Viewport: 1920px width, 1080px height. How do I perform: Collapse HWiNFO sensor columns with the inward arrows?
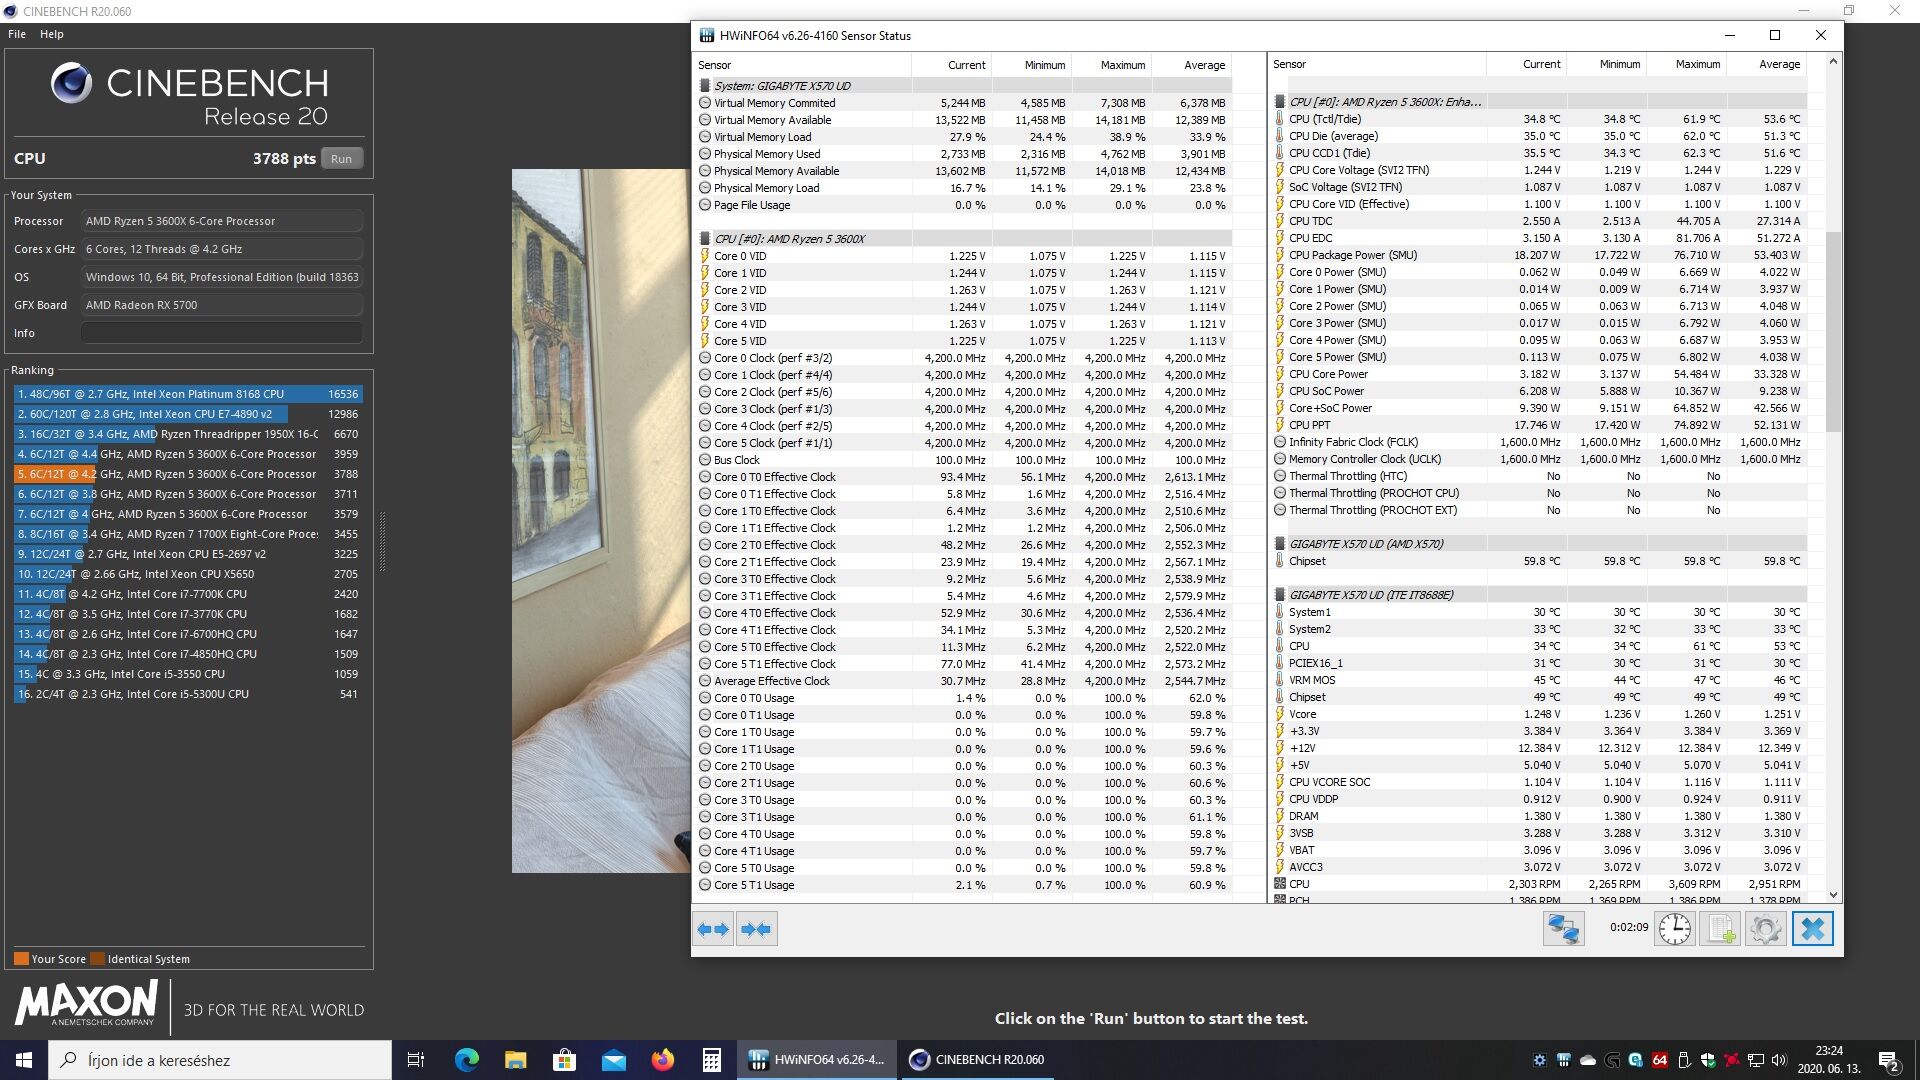tap(757, 929)
